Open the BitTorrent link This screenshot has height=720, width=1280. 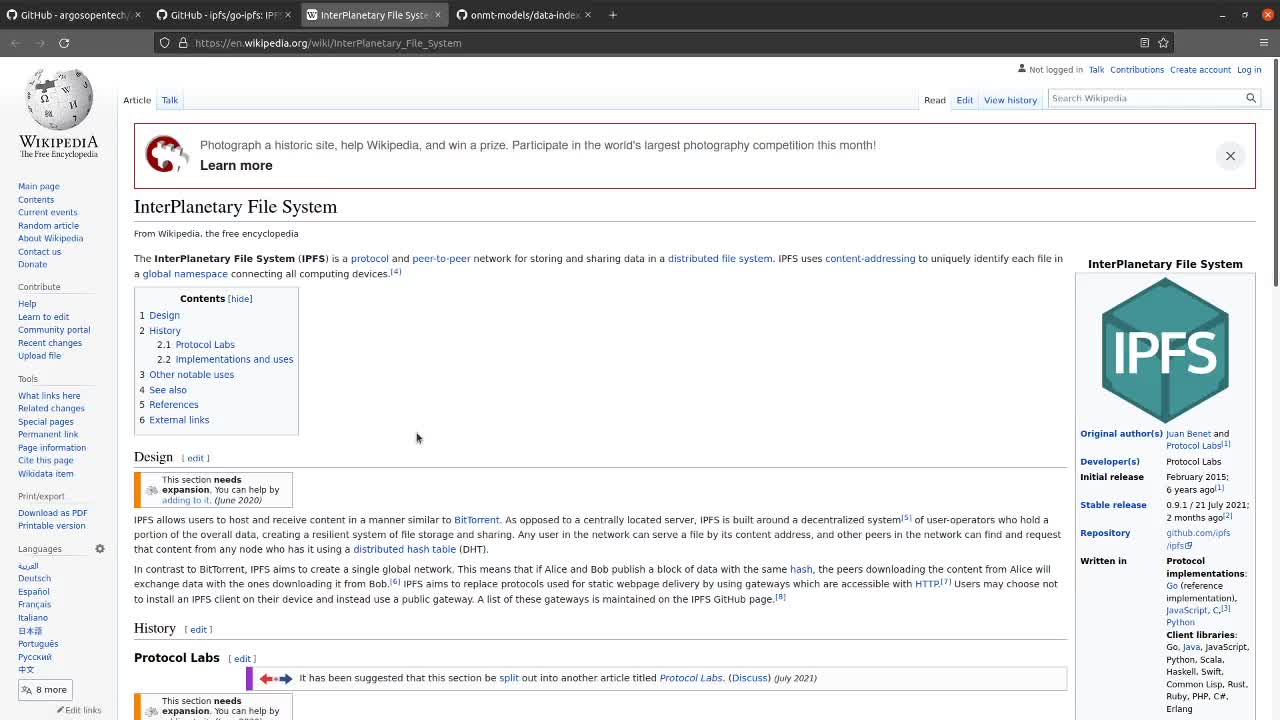[476, 520]
